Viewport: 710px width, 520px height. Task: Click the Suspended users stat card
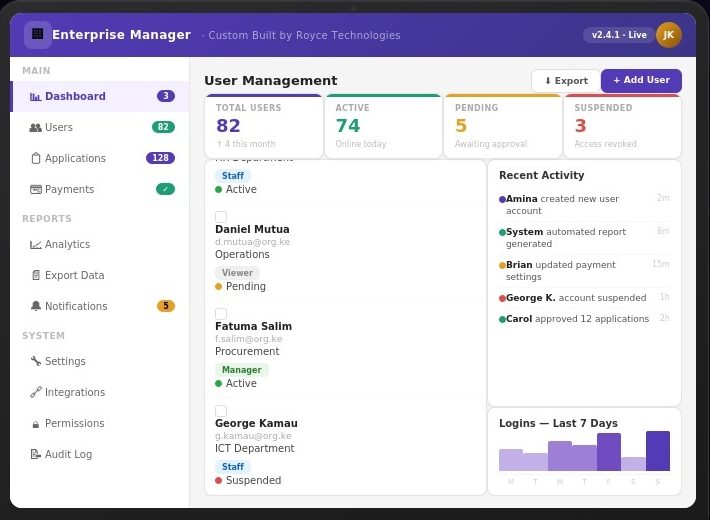pyautogui.click(x=622, y=127)
